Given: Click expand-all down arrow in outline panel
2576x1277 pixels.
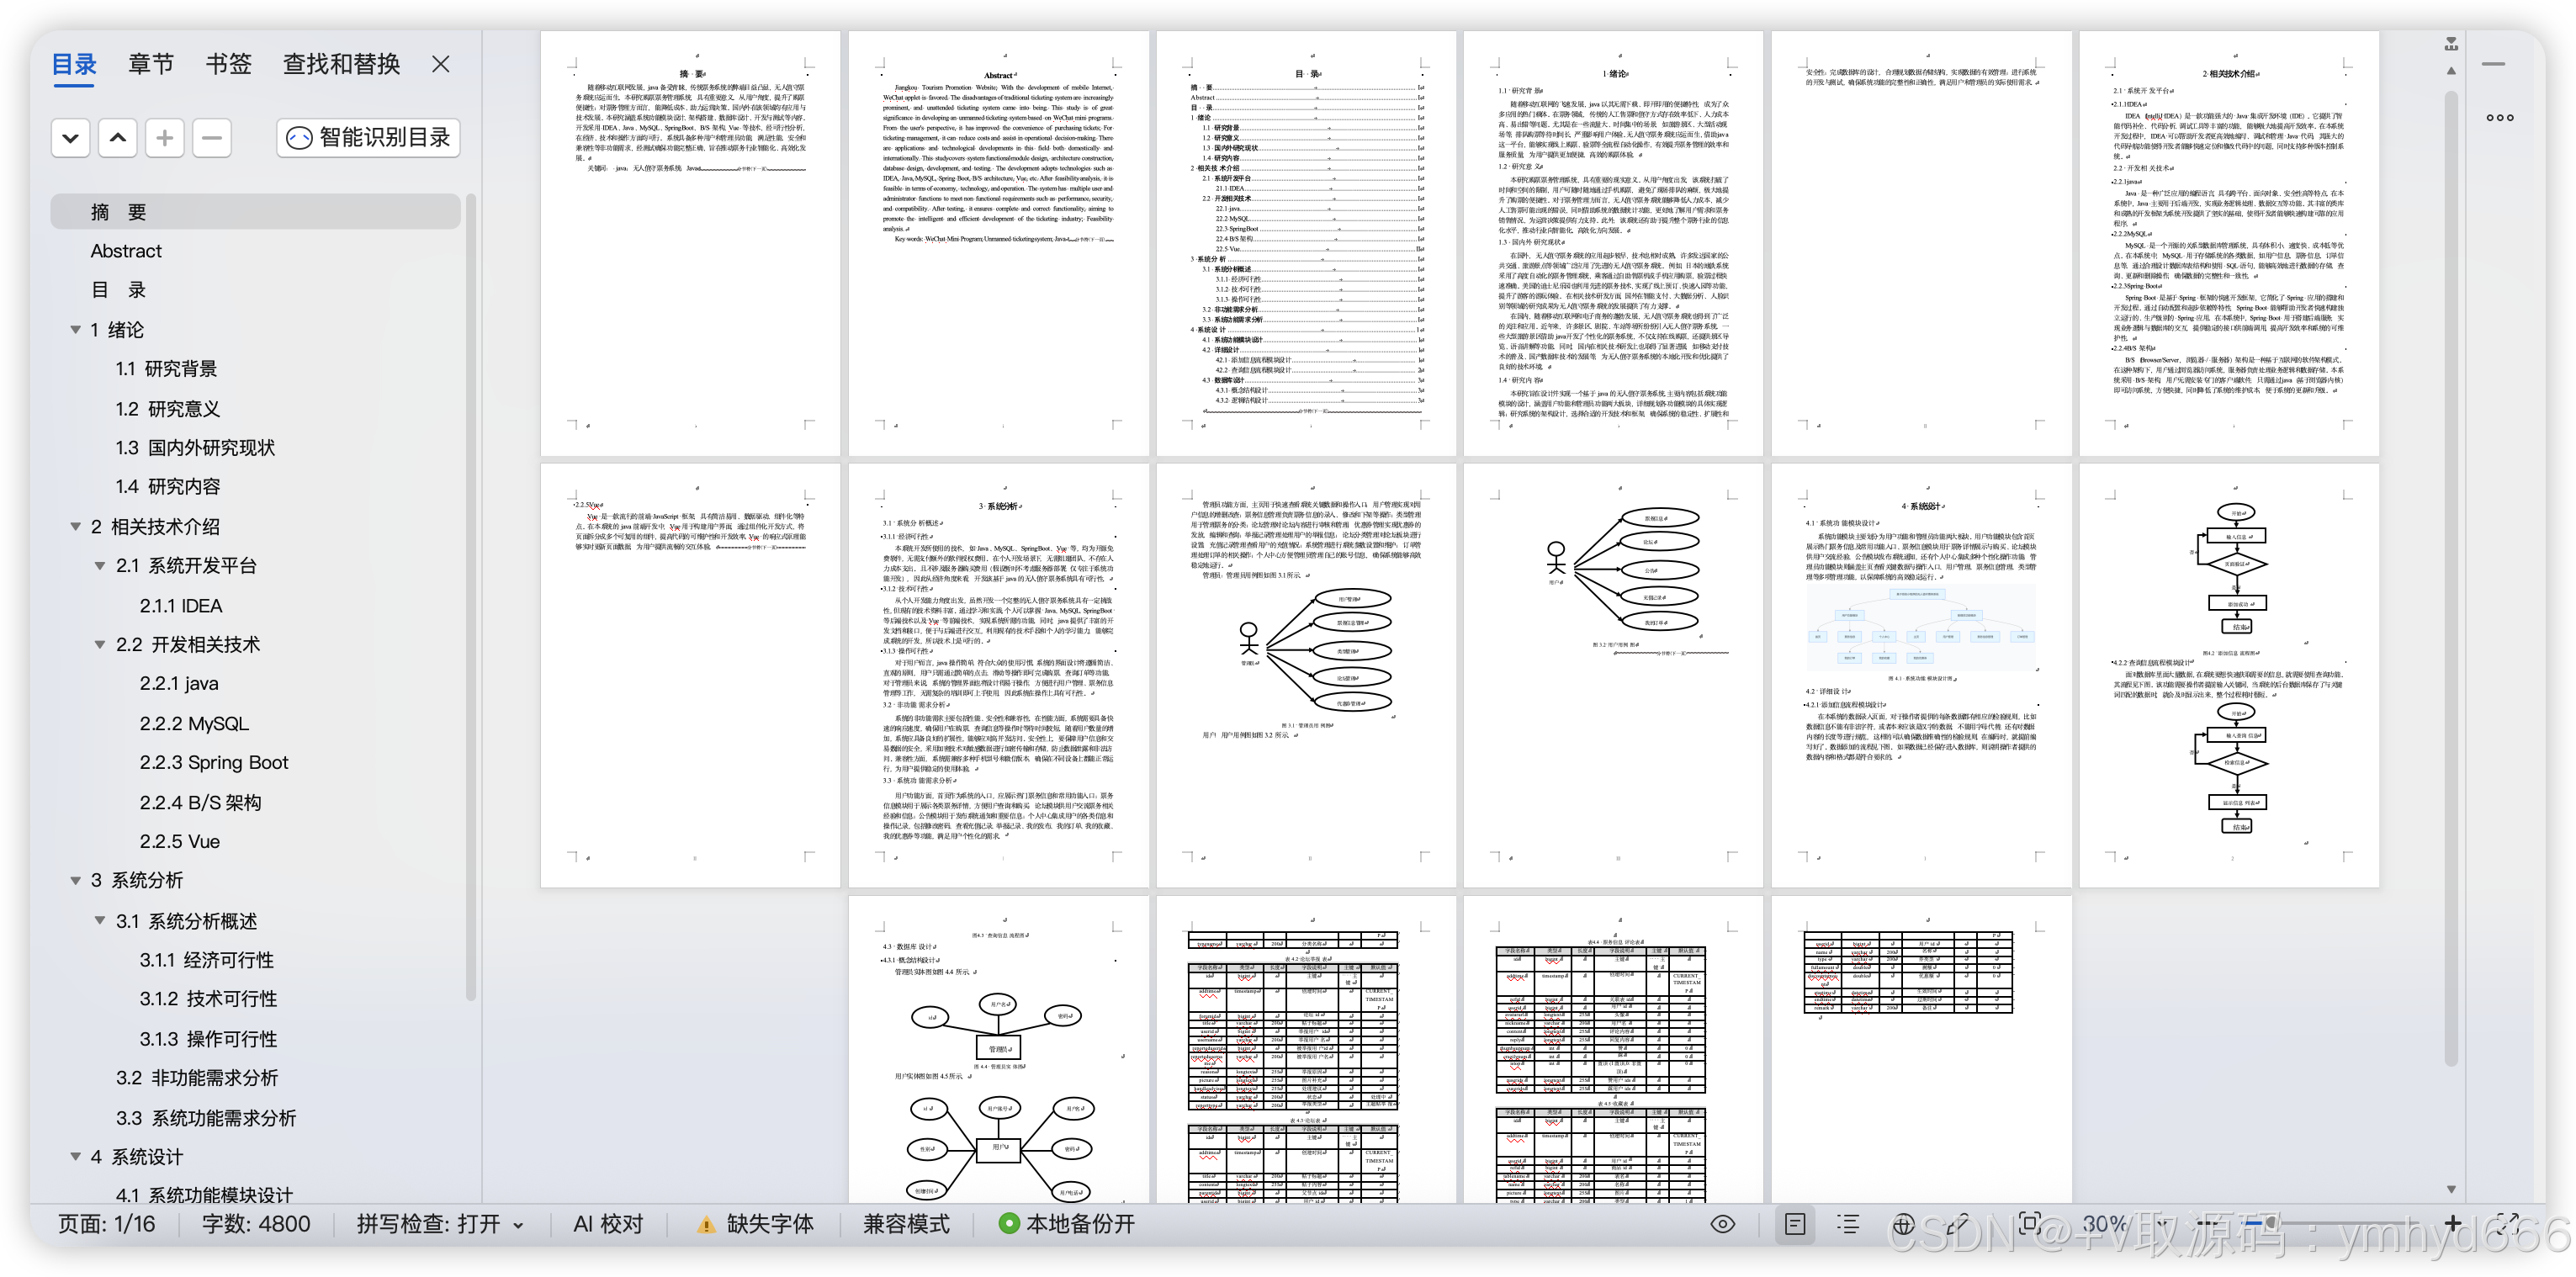Looking at the screenshot, I should [70, 138].
